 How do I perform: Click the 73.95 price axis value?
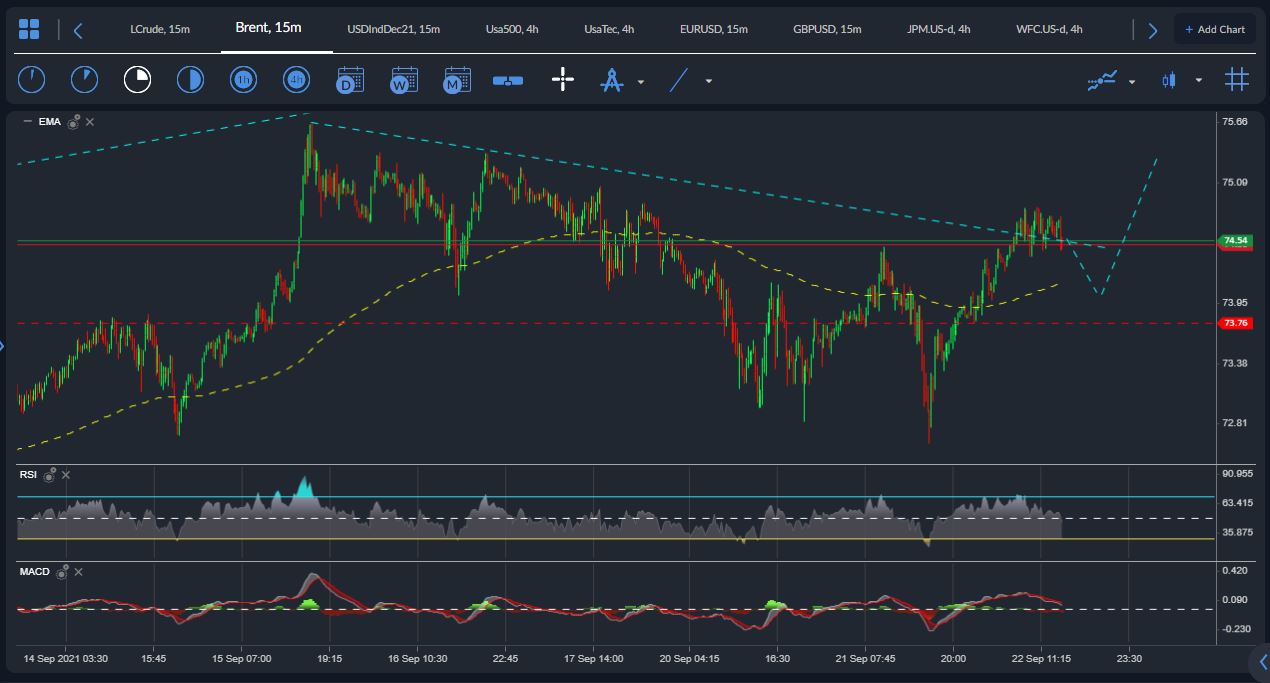pyautogui.click(x=1234, y=303)
